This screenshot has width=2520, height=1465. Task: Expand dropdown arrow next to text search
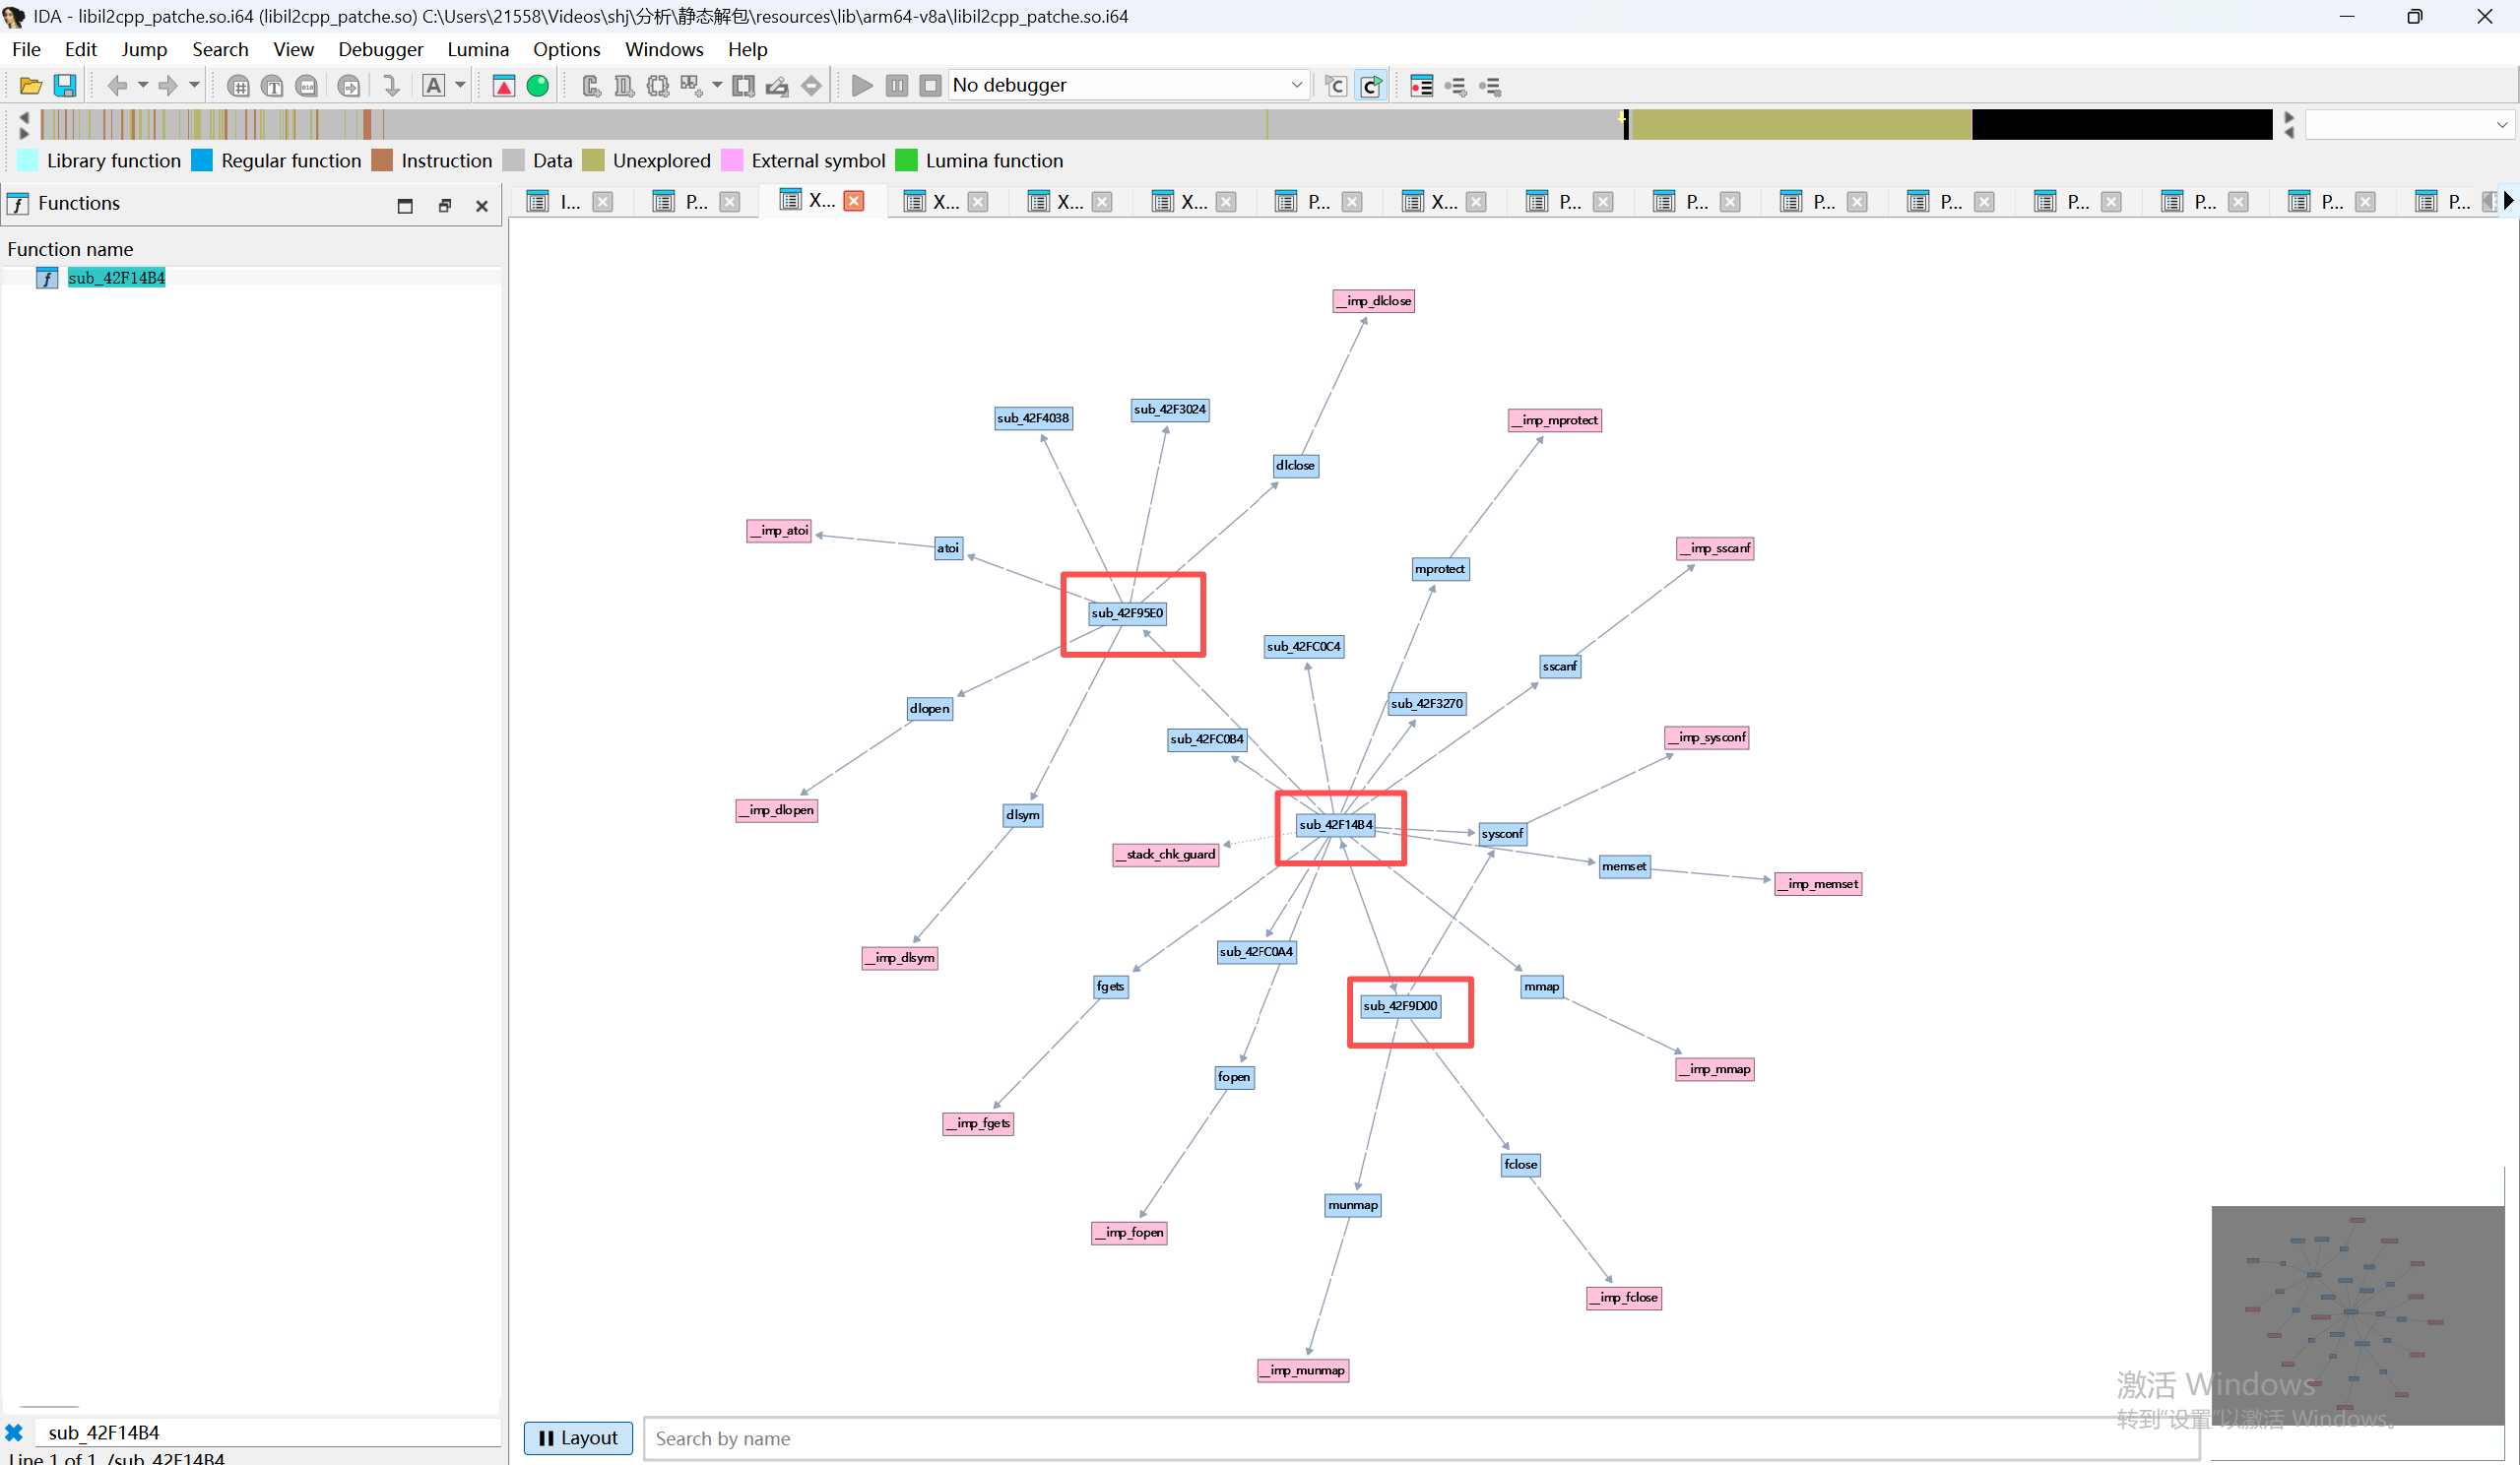click(x=460, y=86)
